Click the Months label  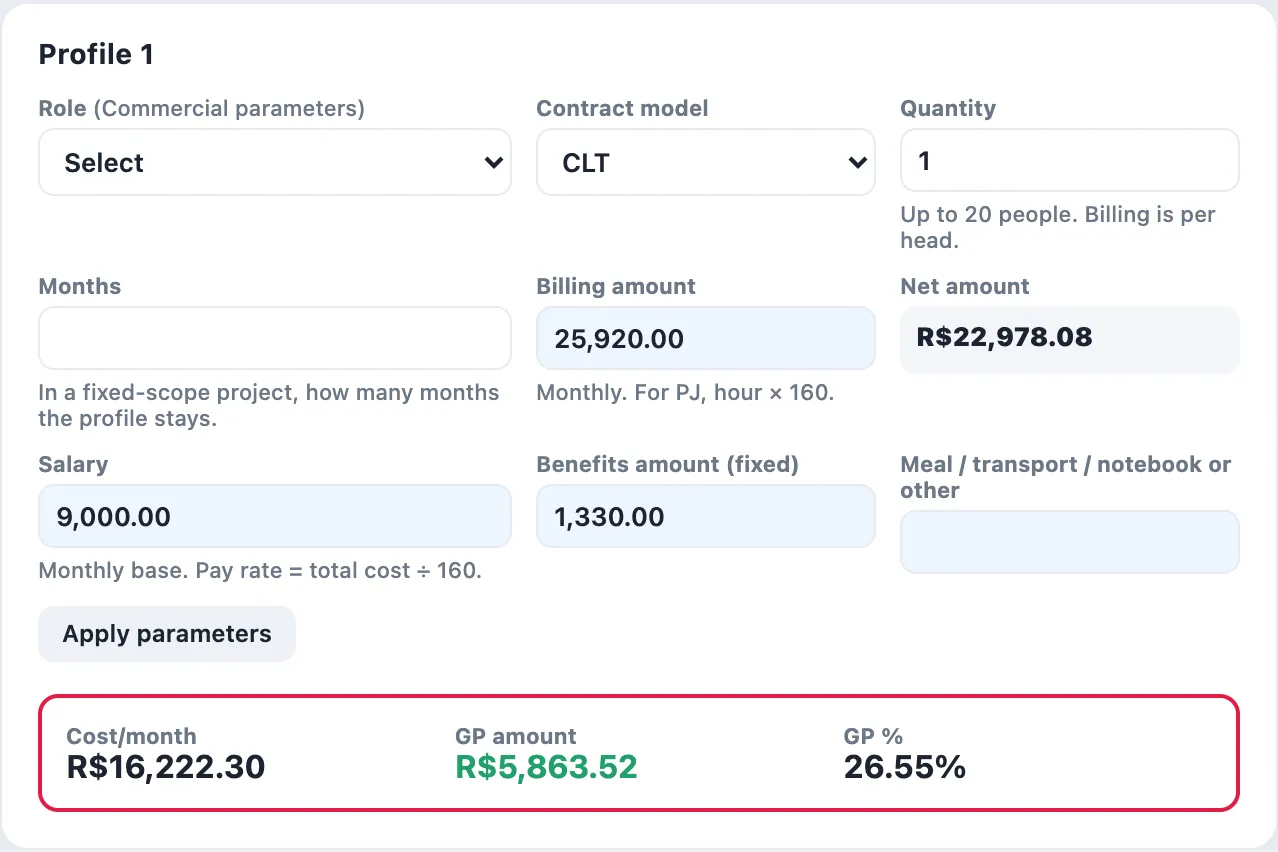coord(80,286)
